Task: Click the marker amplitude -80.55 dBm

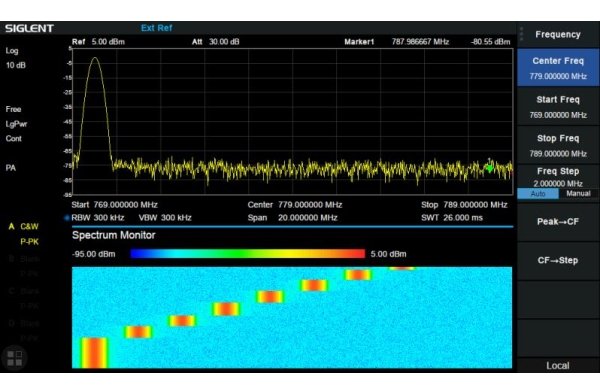Action: pyautogui.click(x=491, y=42)
